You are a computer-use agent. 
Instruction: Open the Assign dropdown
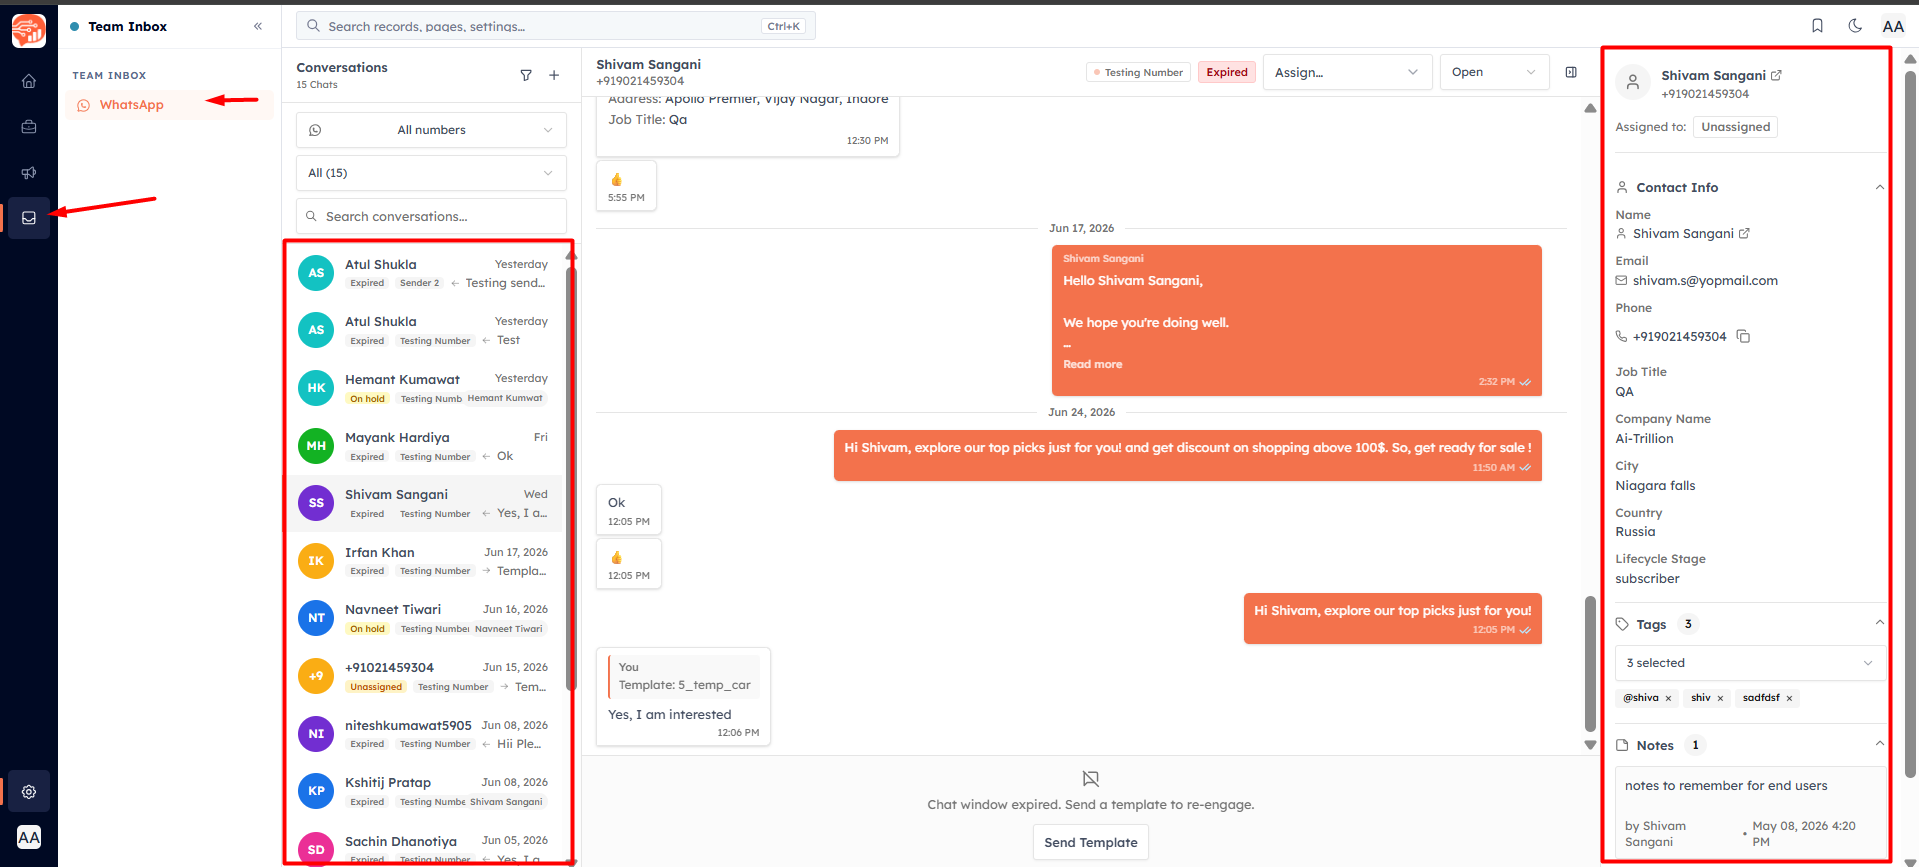pos(1347,72)
